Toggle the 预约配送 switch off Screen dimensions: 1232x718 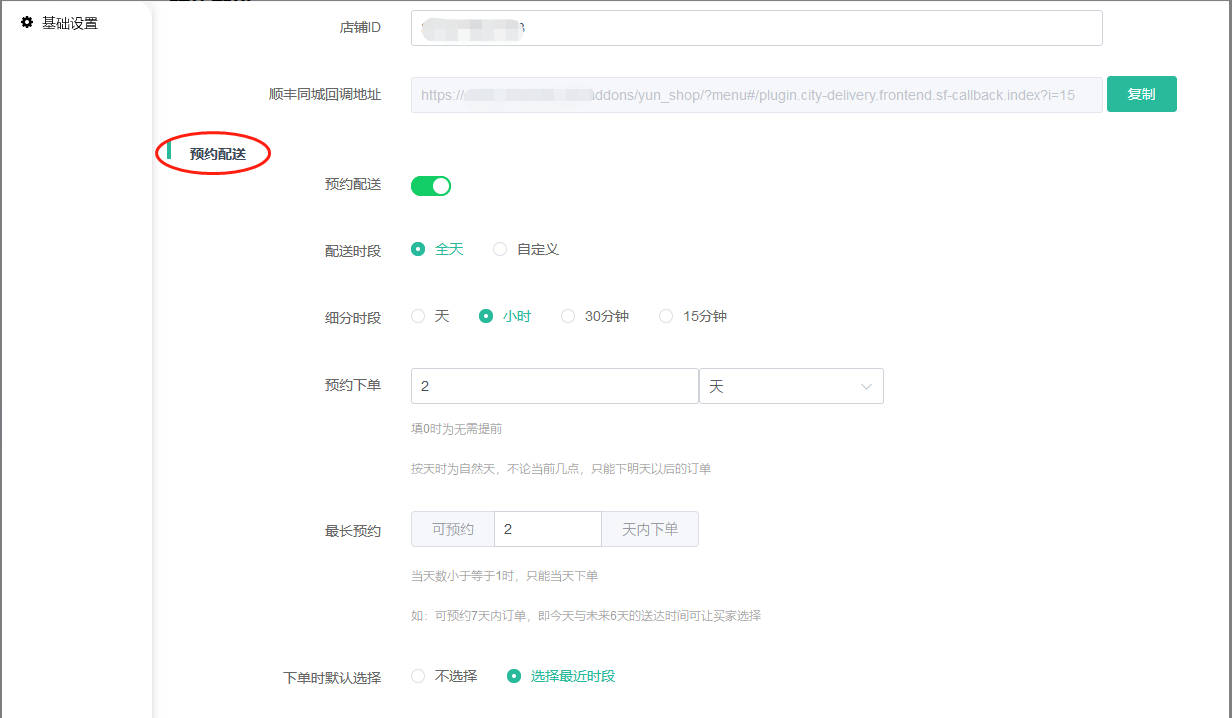tap(431, 185)
